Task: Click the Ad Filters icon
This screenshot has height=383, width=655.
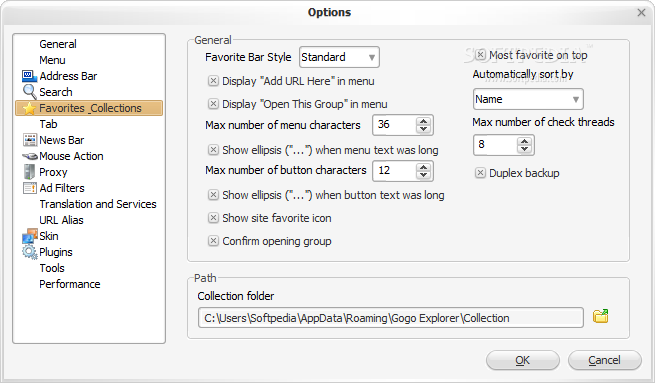Action: click(30, 188)
